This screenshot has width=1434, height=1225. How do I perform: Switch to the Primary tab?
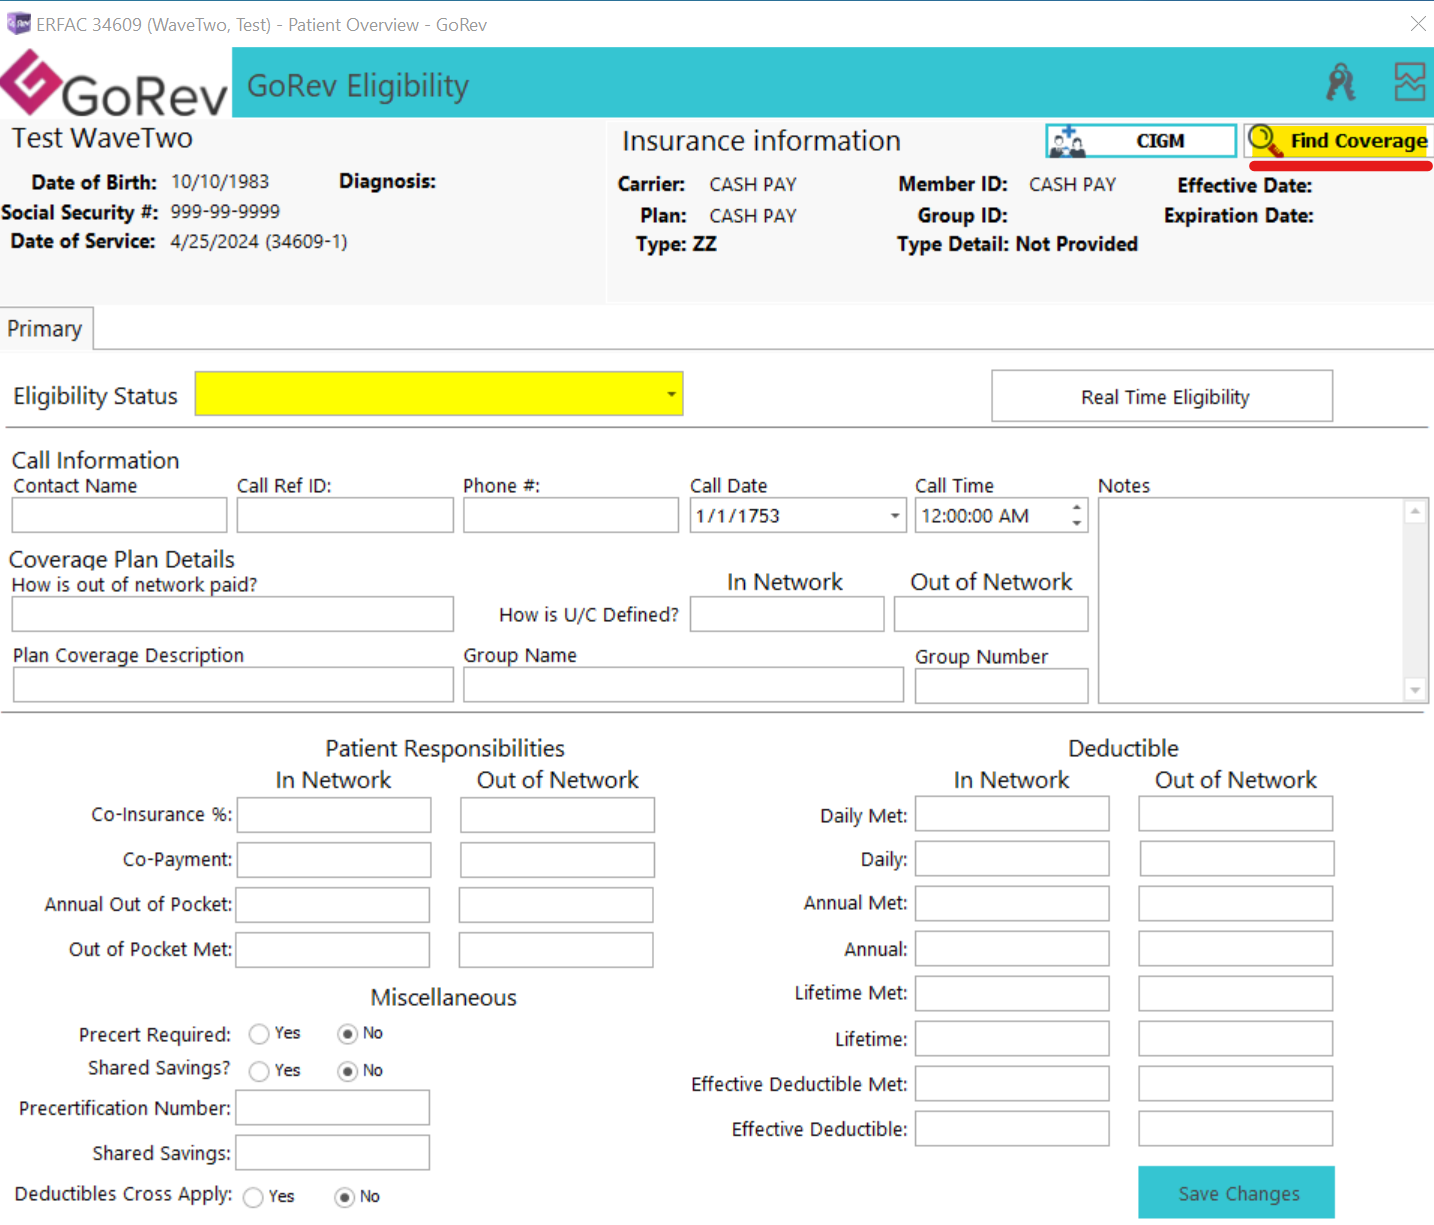pos(46,329)
